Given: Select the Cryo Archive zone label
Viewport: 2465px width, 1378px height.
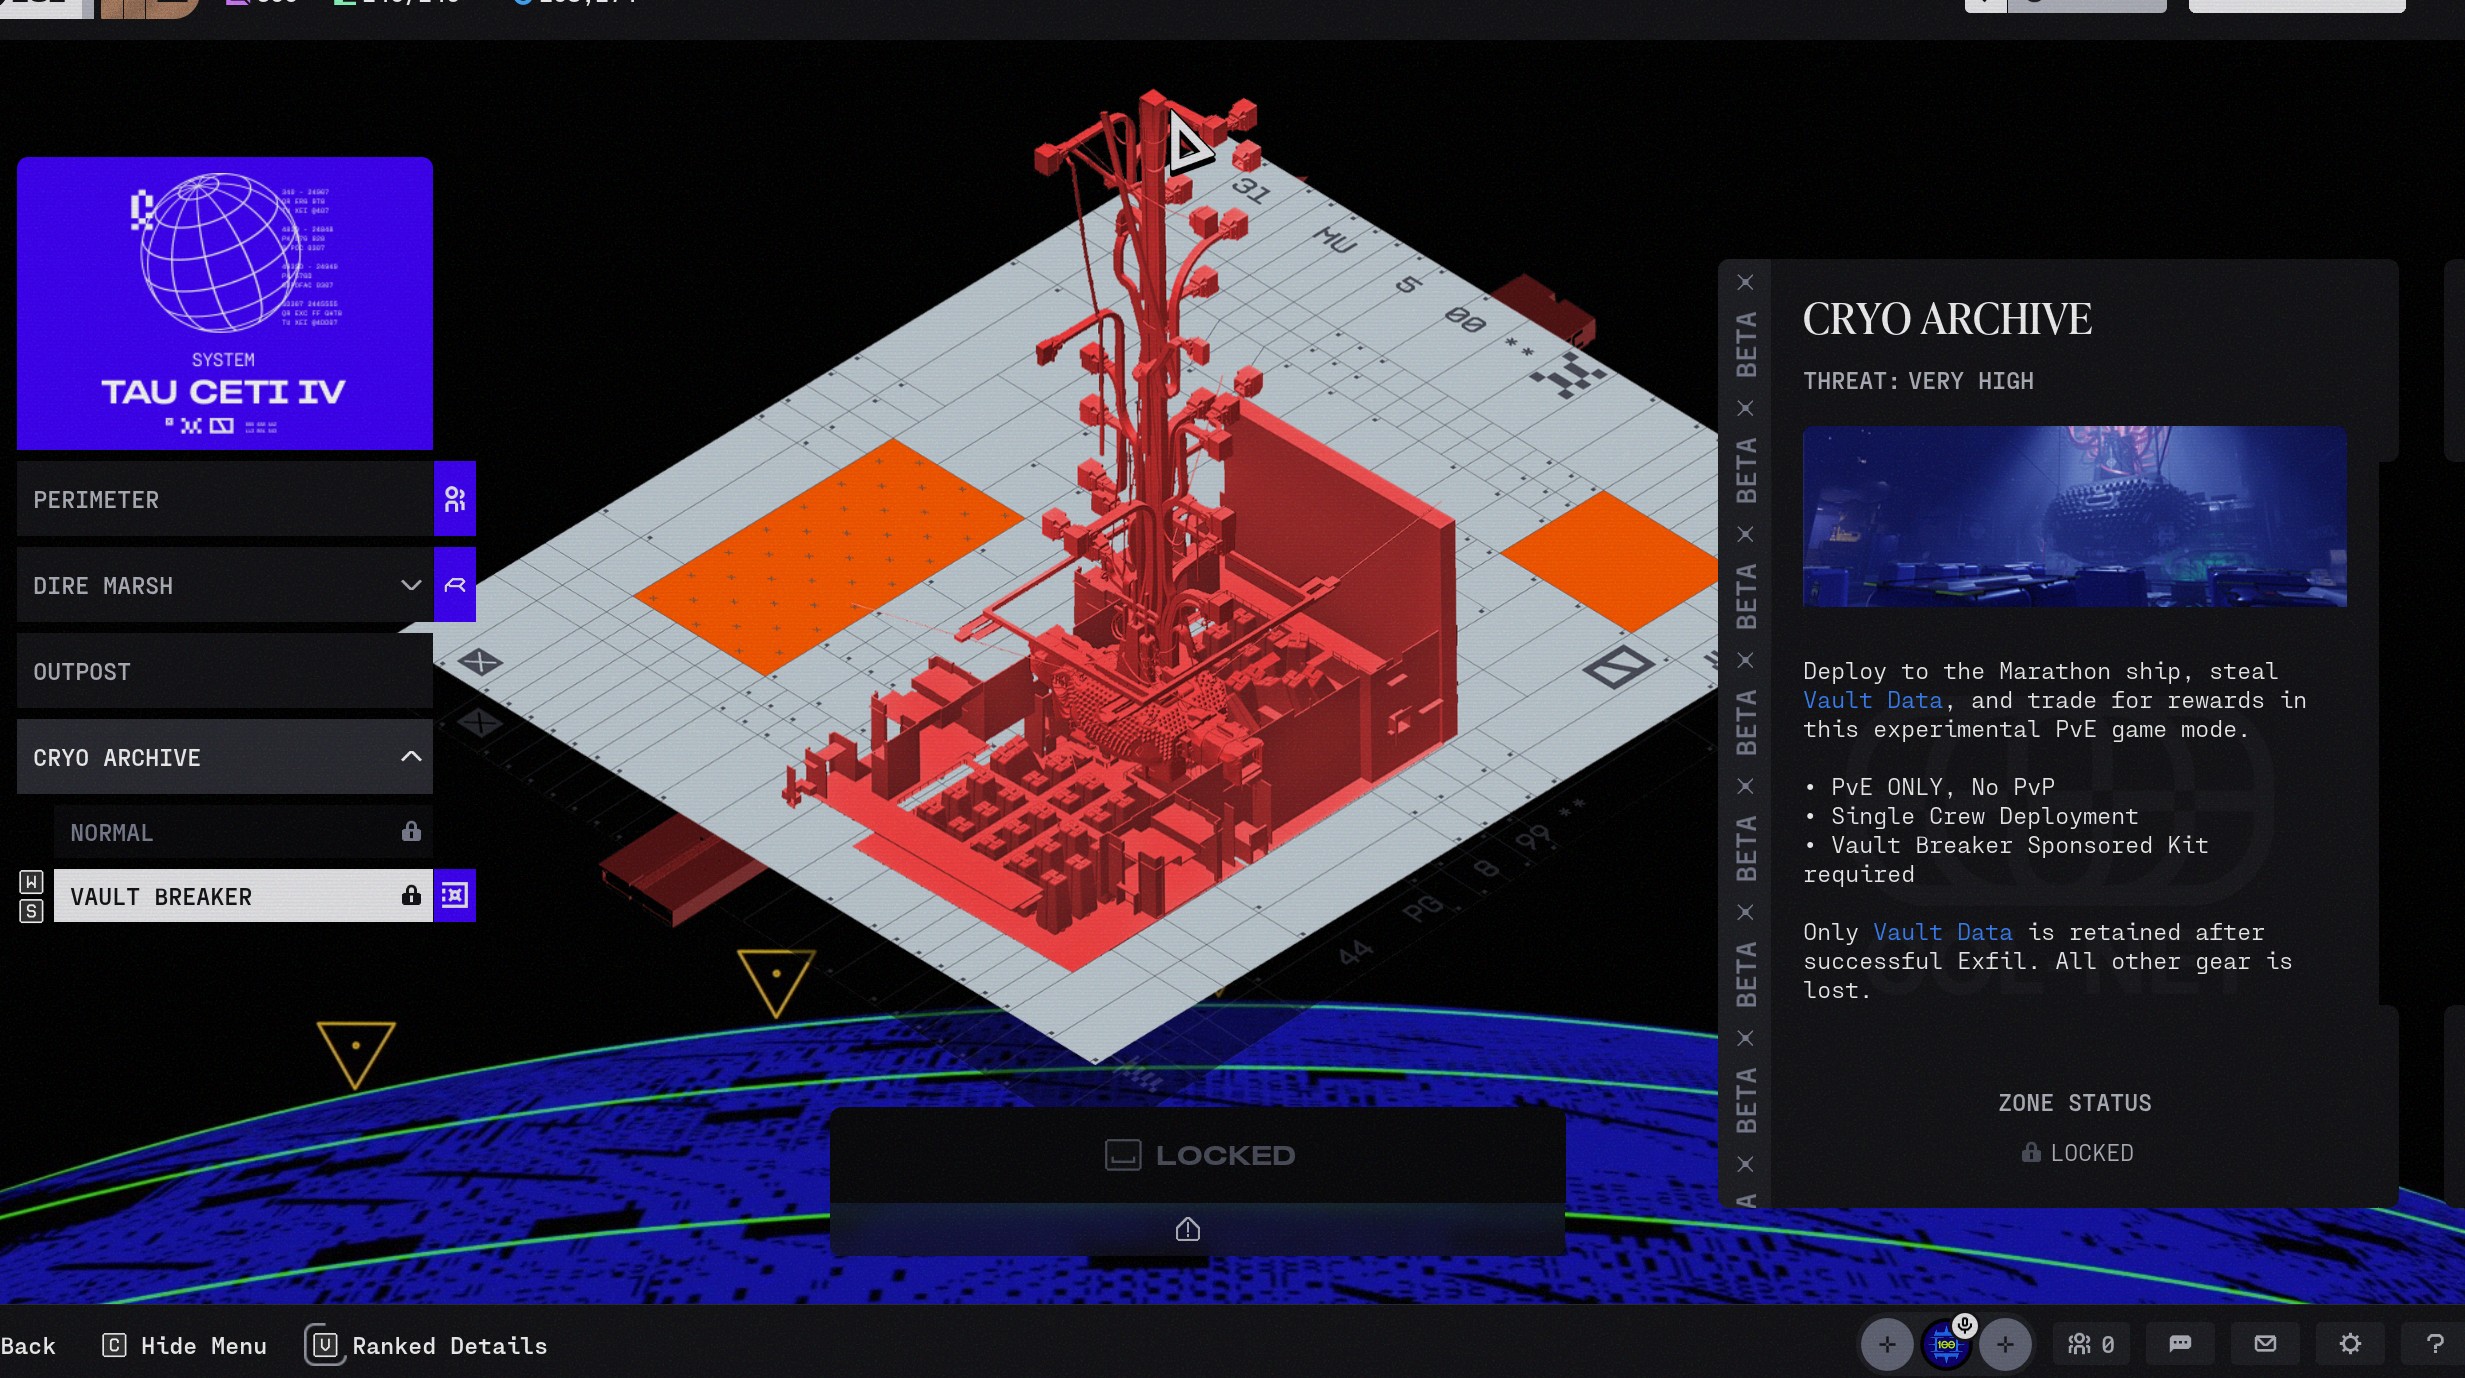Looking at the screenshot, I should click(117, 758).
